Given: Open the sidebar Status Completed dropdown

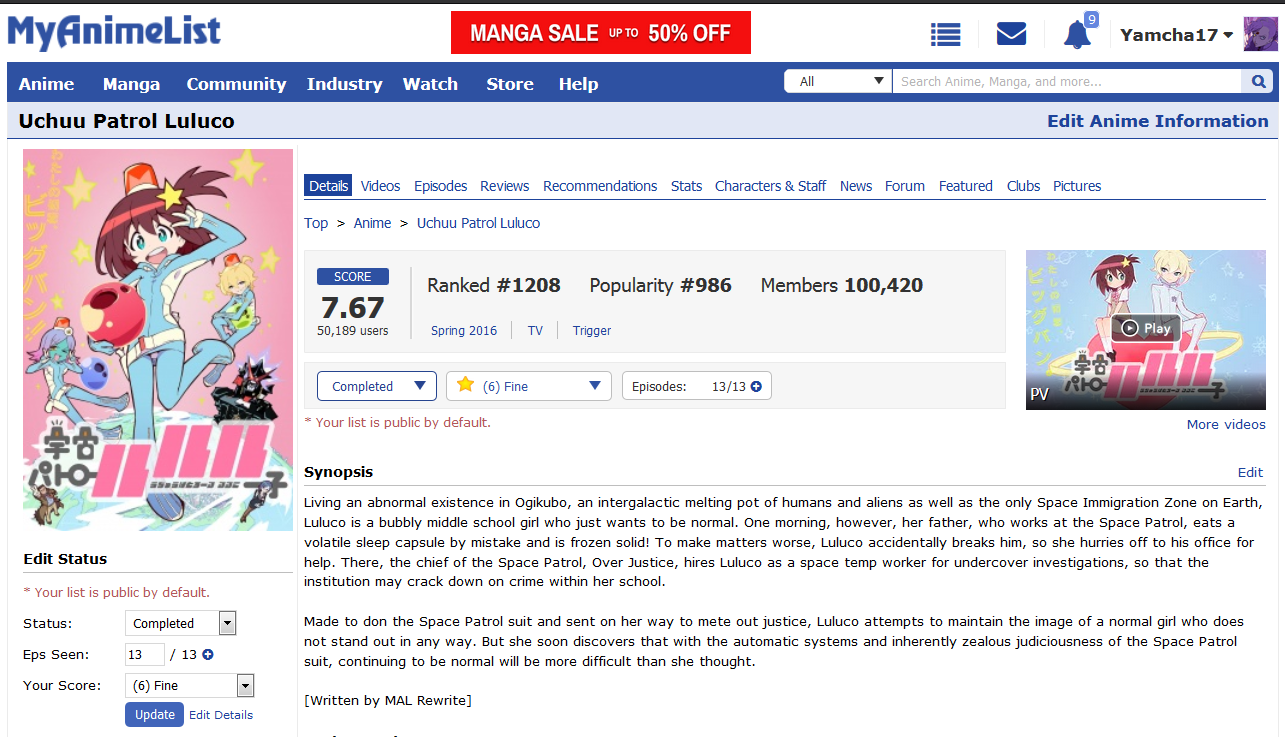Looking at the screenshot, I should (181, 623).
